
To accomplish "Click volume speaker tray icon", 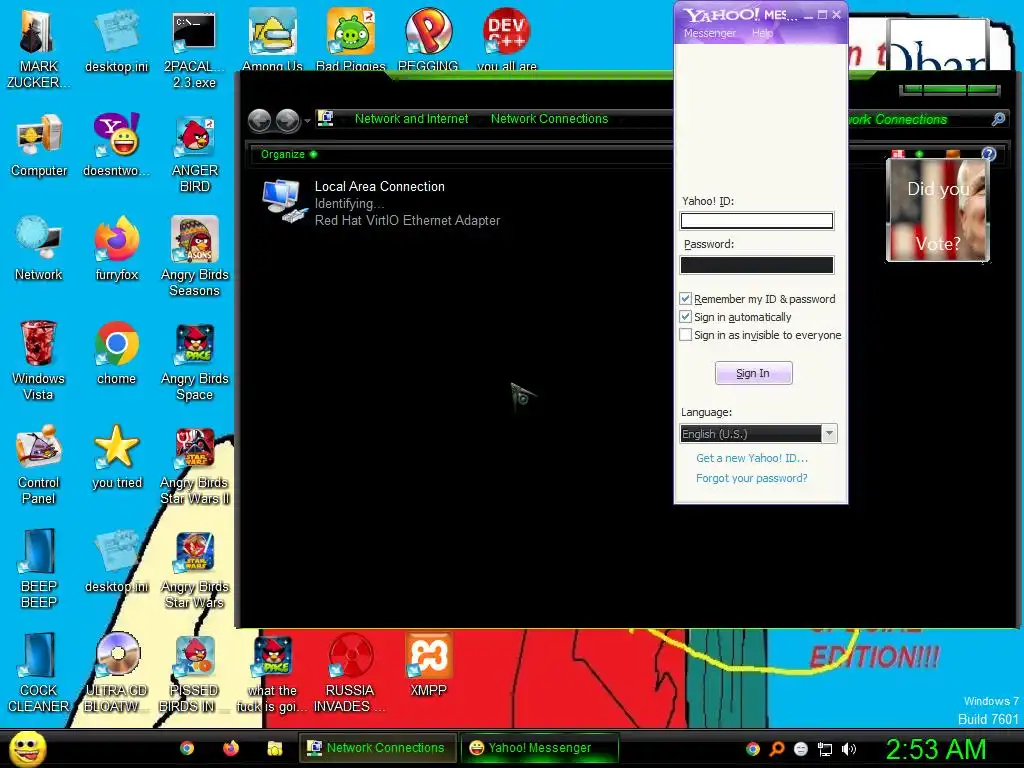I will pyautogui.click(x=848, y=749).
